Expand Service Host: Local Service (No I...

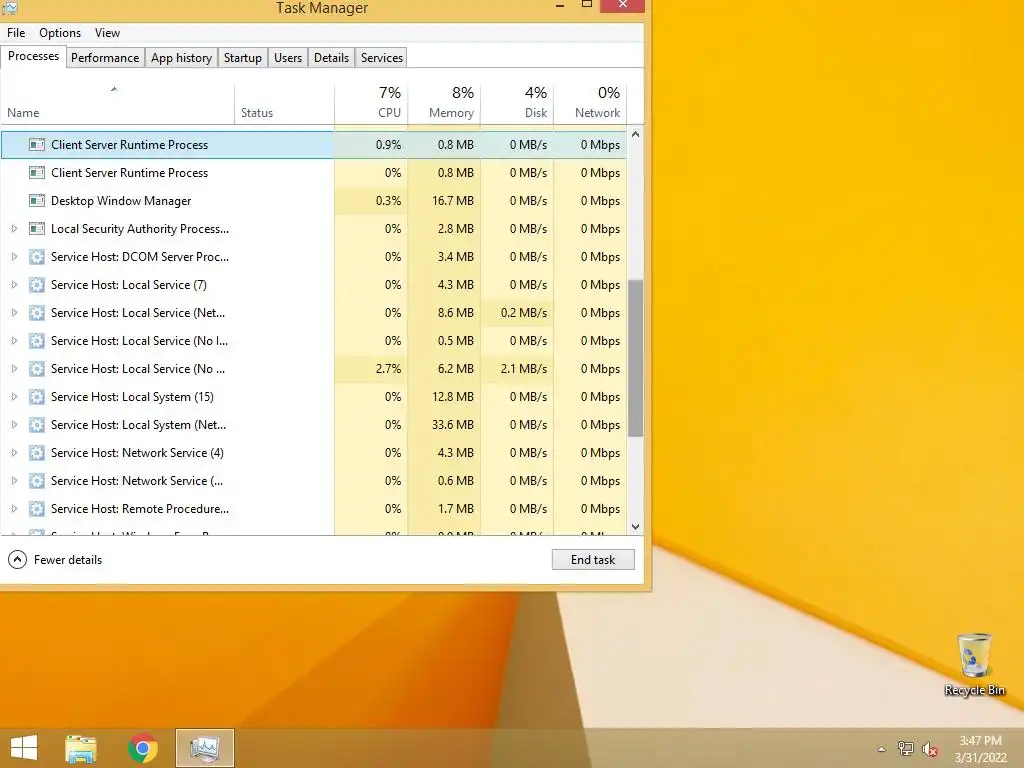(x=14, y=341)
